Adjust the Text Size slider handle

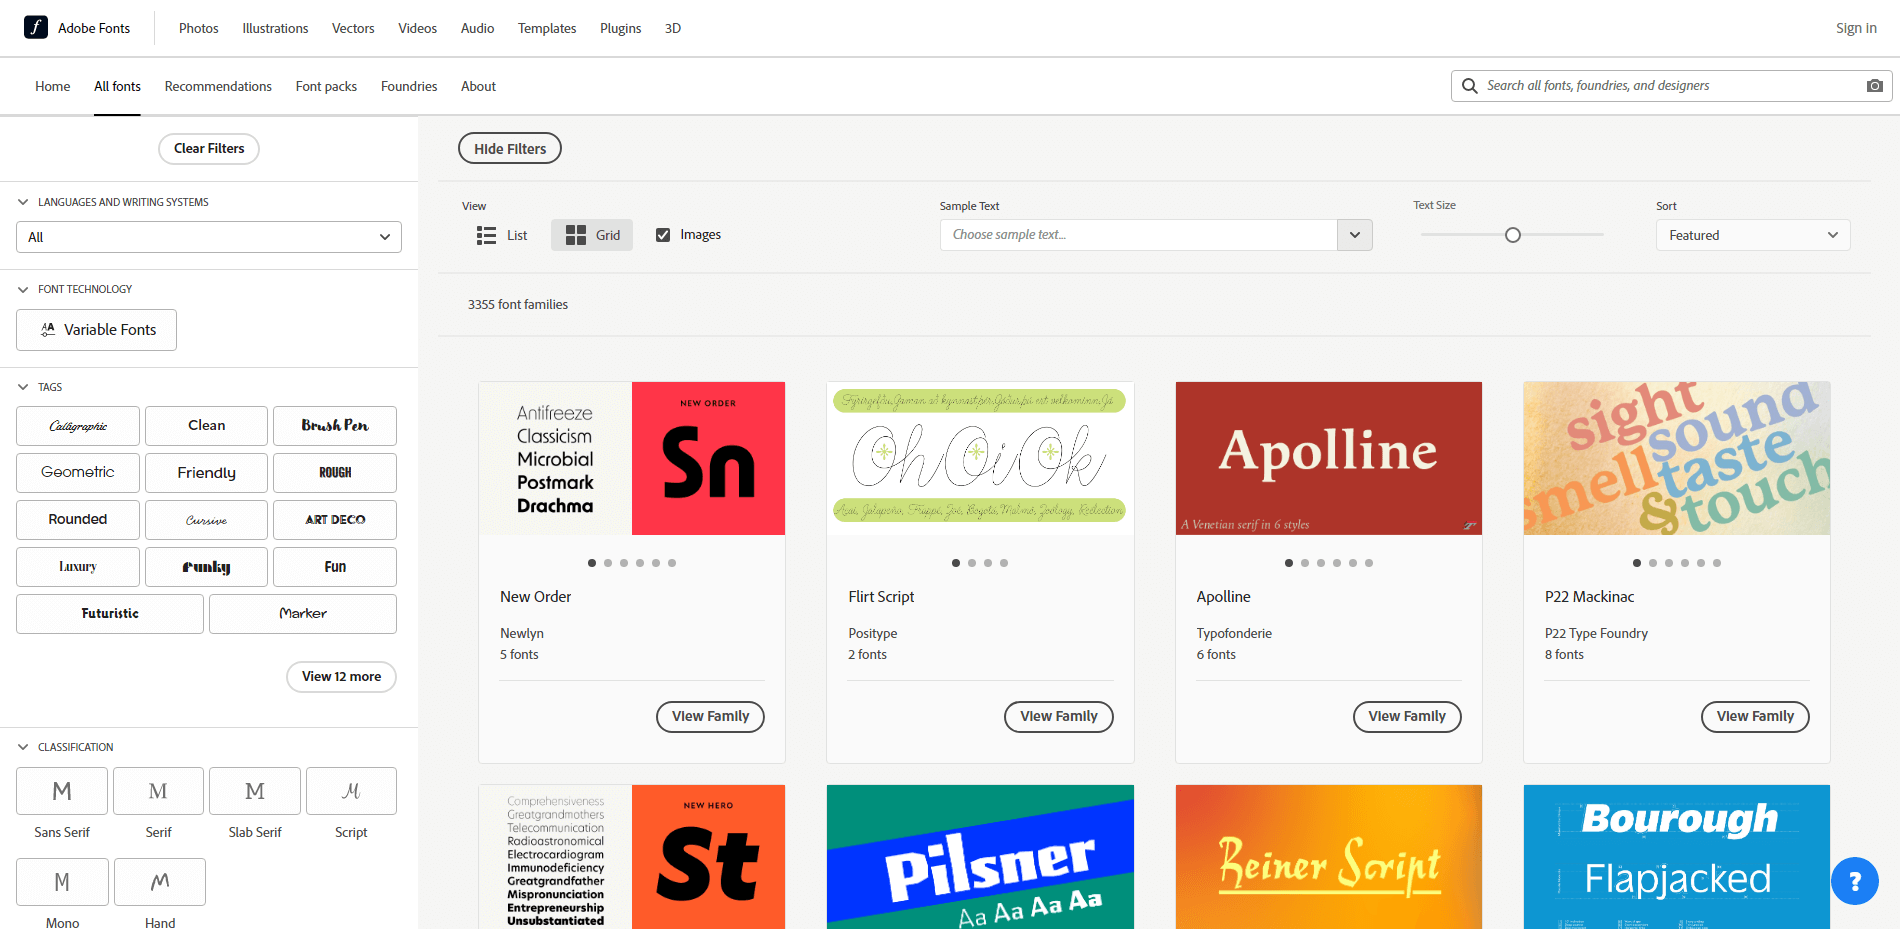(x=1513, y=235)
